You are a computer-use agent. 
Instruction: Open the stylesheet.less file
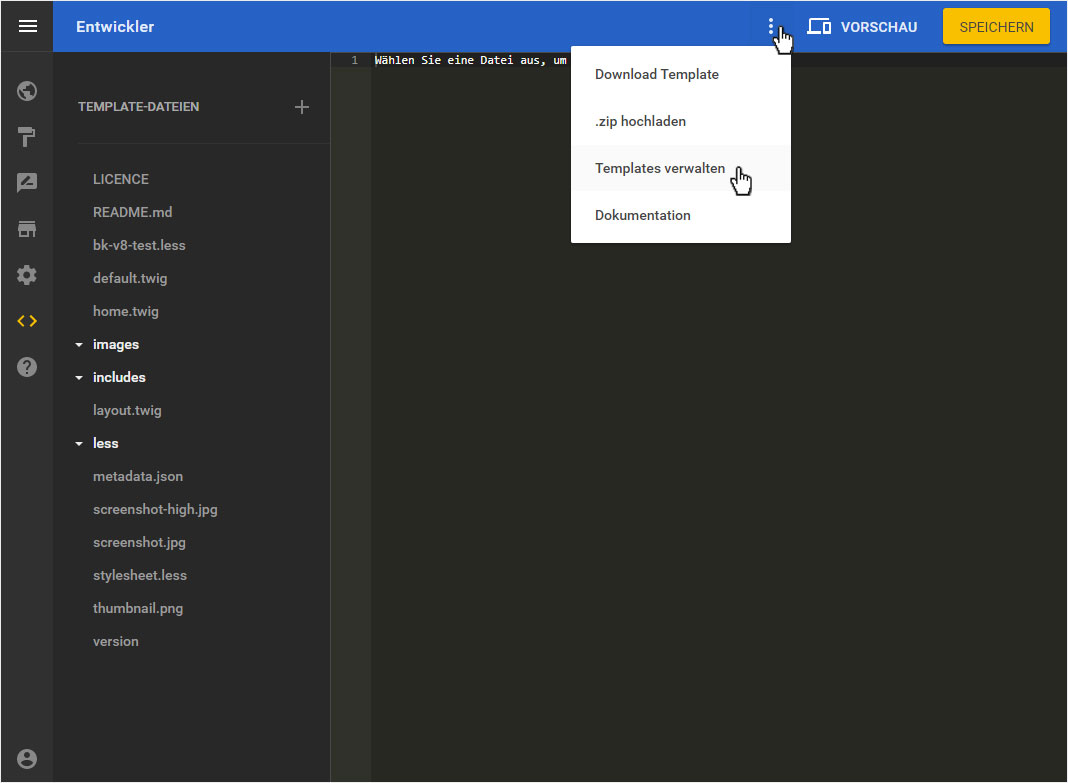coord(140,575)
